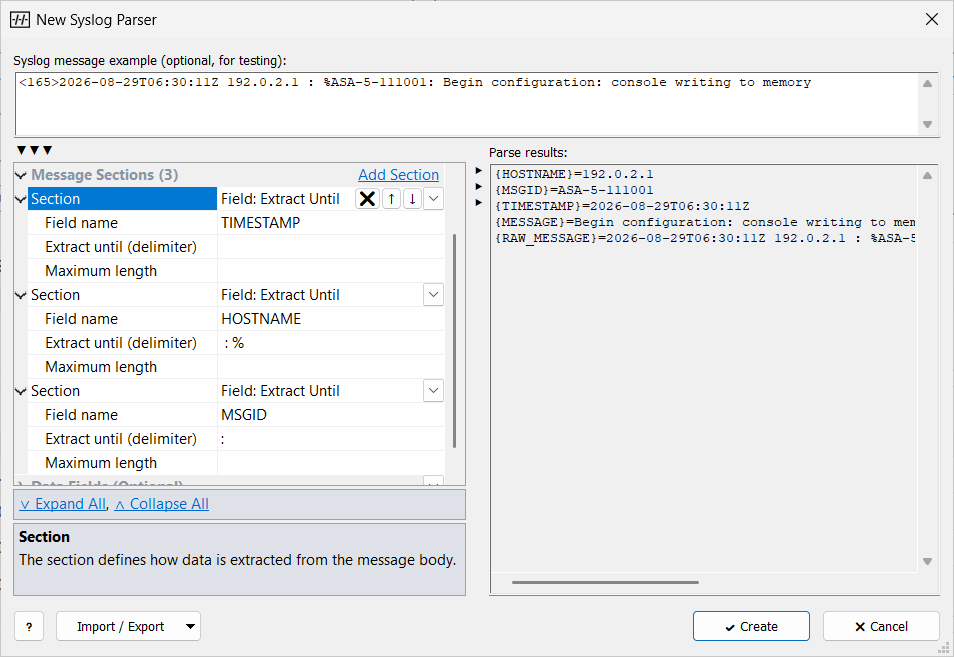
Task: Click the arrow marker beside the HOSTNAME result
Action: click(x=479, y=171)
